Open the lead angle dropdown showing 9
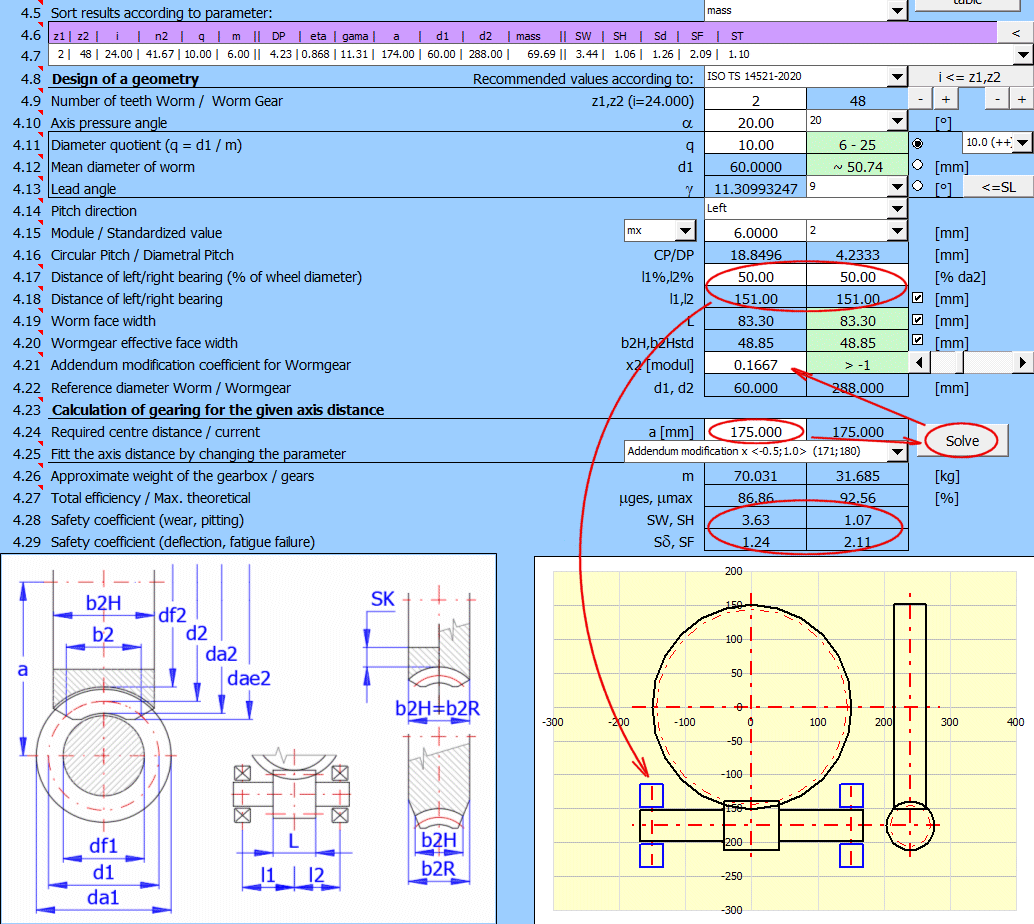 click(897, 187)
